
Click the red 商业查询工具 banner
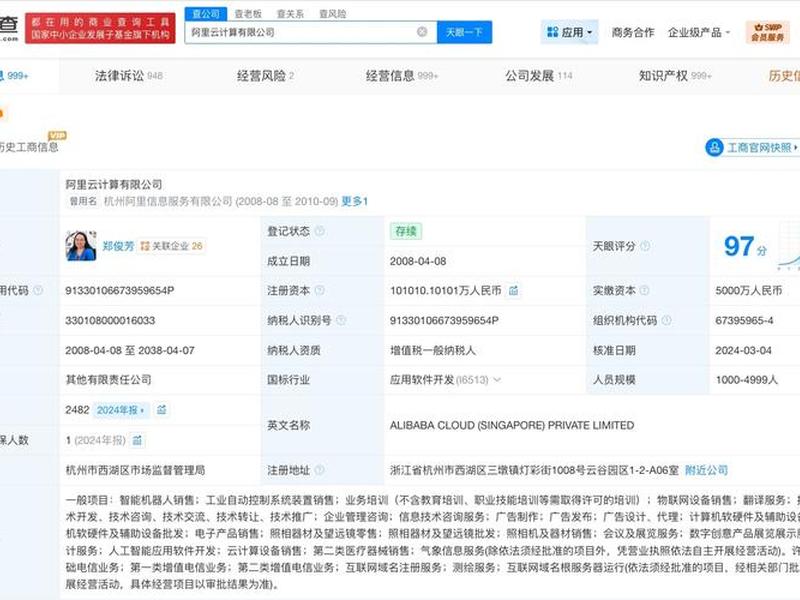coord(100,28)
